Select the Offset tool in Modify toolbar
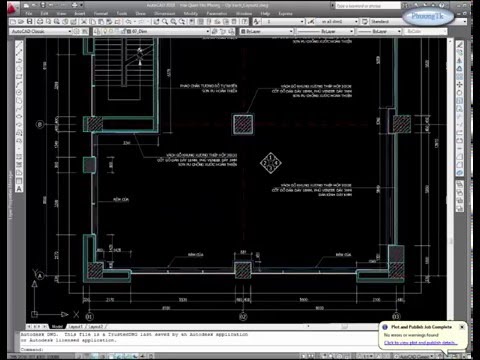The height and width of the screenshot is (360, 480). pos(460,69)
